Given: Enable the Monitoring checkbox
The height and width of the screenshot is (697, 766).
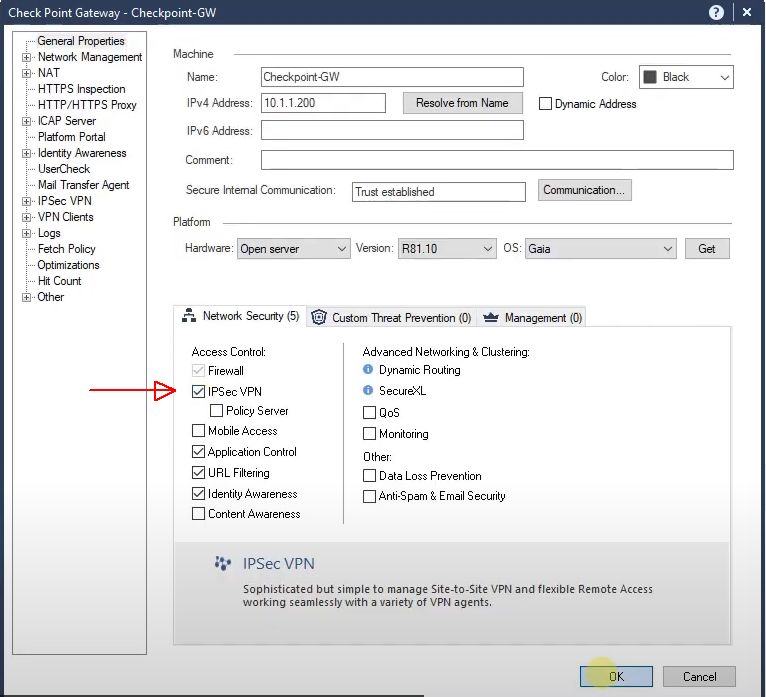Looking at the screenshot, I should pos(369,434).
